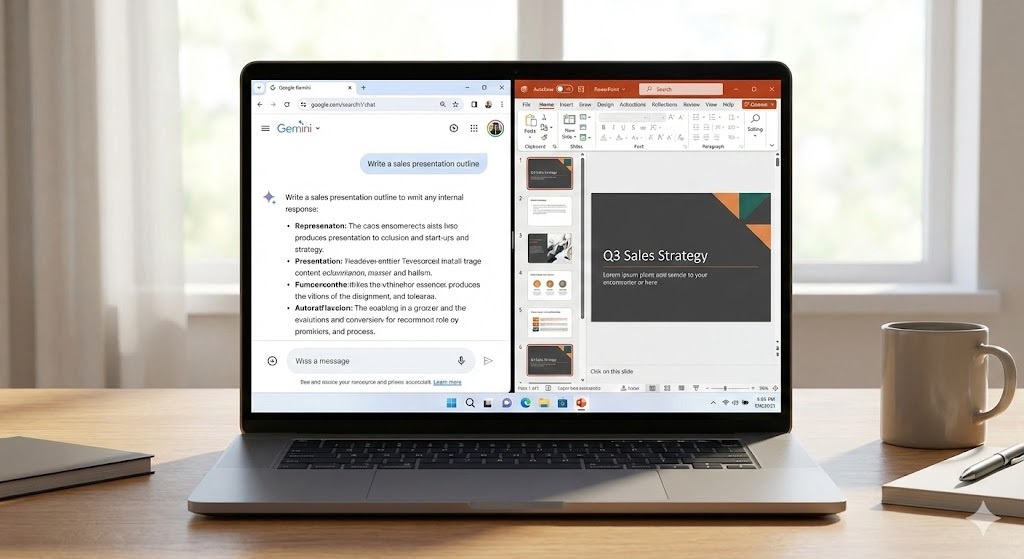This screenshot has height=559, width=1024.
Task: Expand the Gemini model dropdown arrow
Action: click(318, 129)
